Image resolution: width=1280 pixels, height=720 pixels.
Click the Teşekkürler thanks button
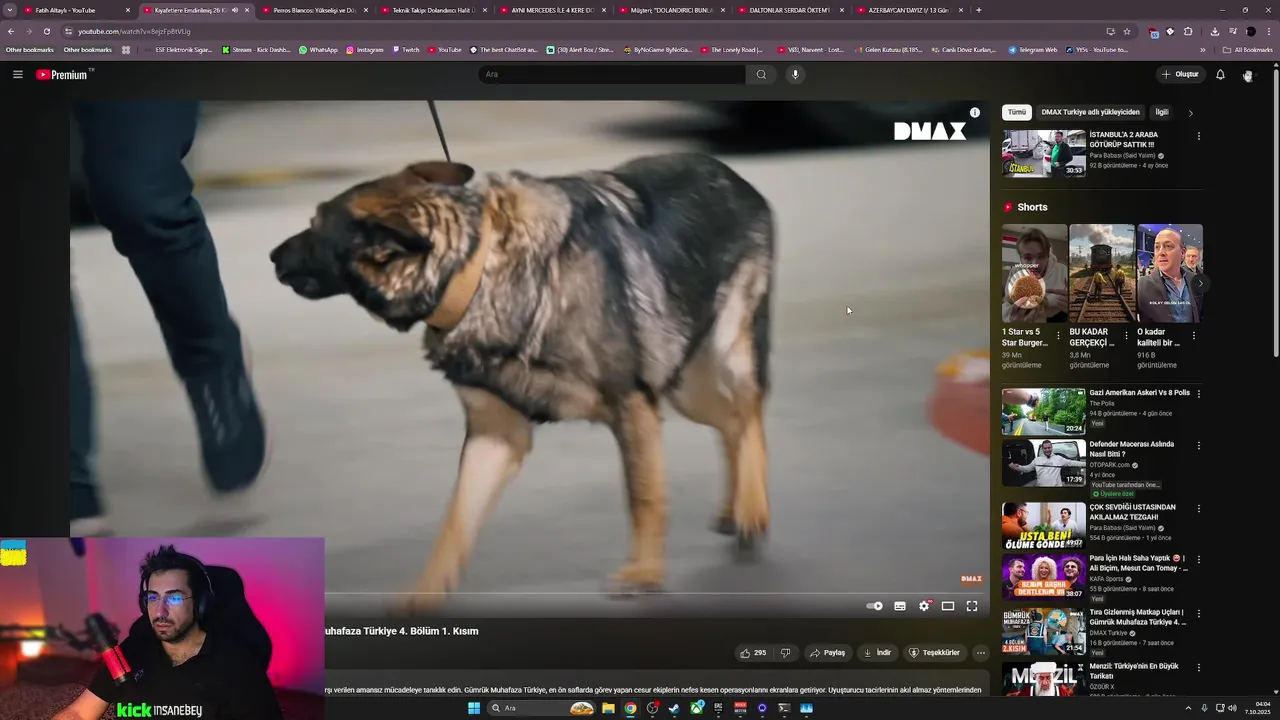pos(934,653)
